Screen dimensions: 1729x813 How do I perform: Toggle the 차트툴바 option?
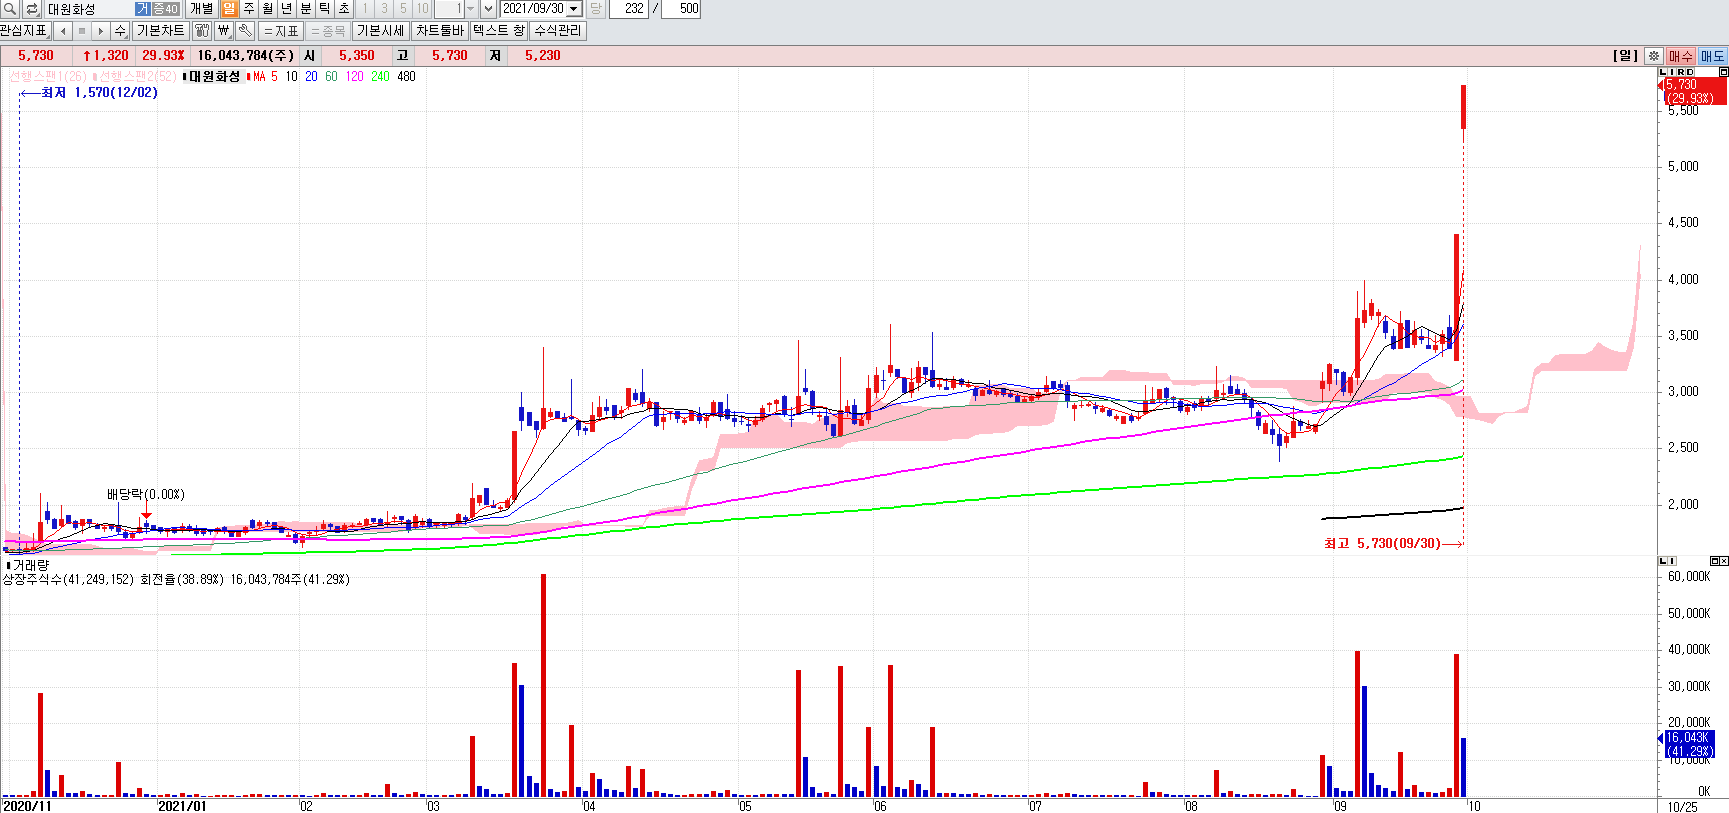tap(440, 31)
